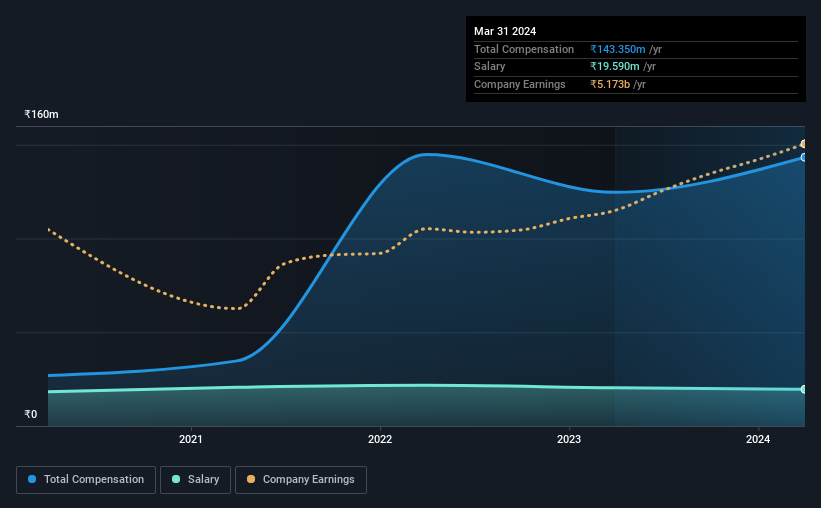Viewport: 821px width, 508px height.
Task: Click the ₹5.173b company earnings value
Action: coord(610,84)
